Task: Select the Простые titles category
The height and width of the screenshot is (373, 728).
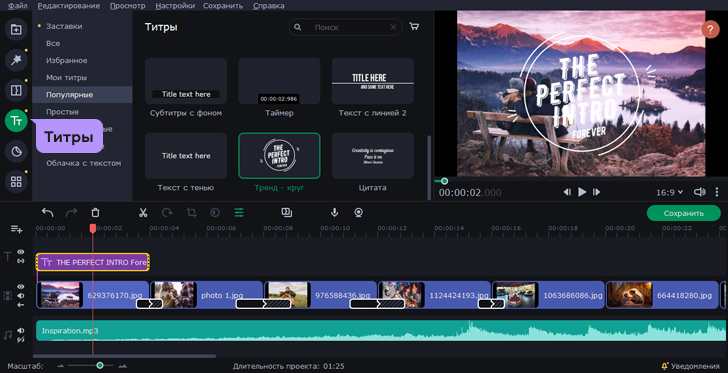Action: [x=62, y=112]
